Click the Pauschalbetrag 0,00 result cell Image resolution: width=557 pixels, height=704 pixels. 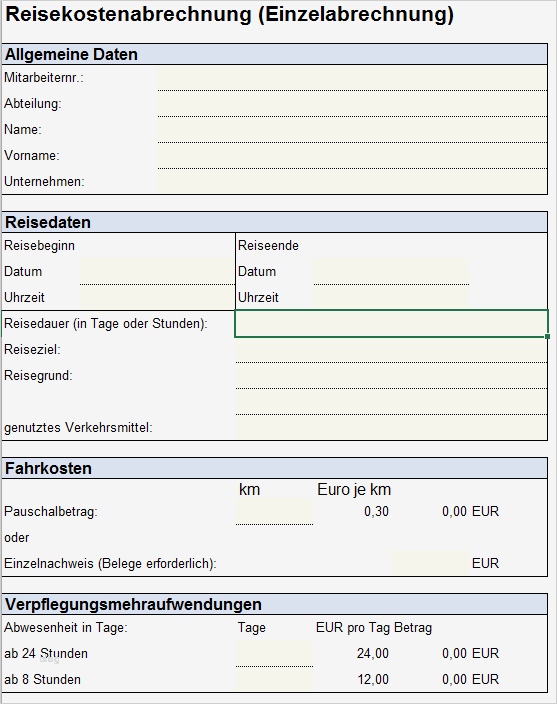[x=454, y=511]
